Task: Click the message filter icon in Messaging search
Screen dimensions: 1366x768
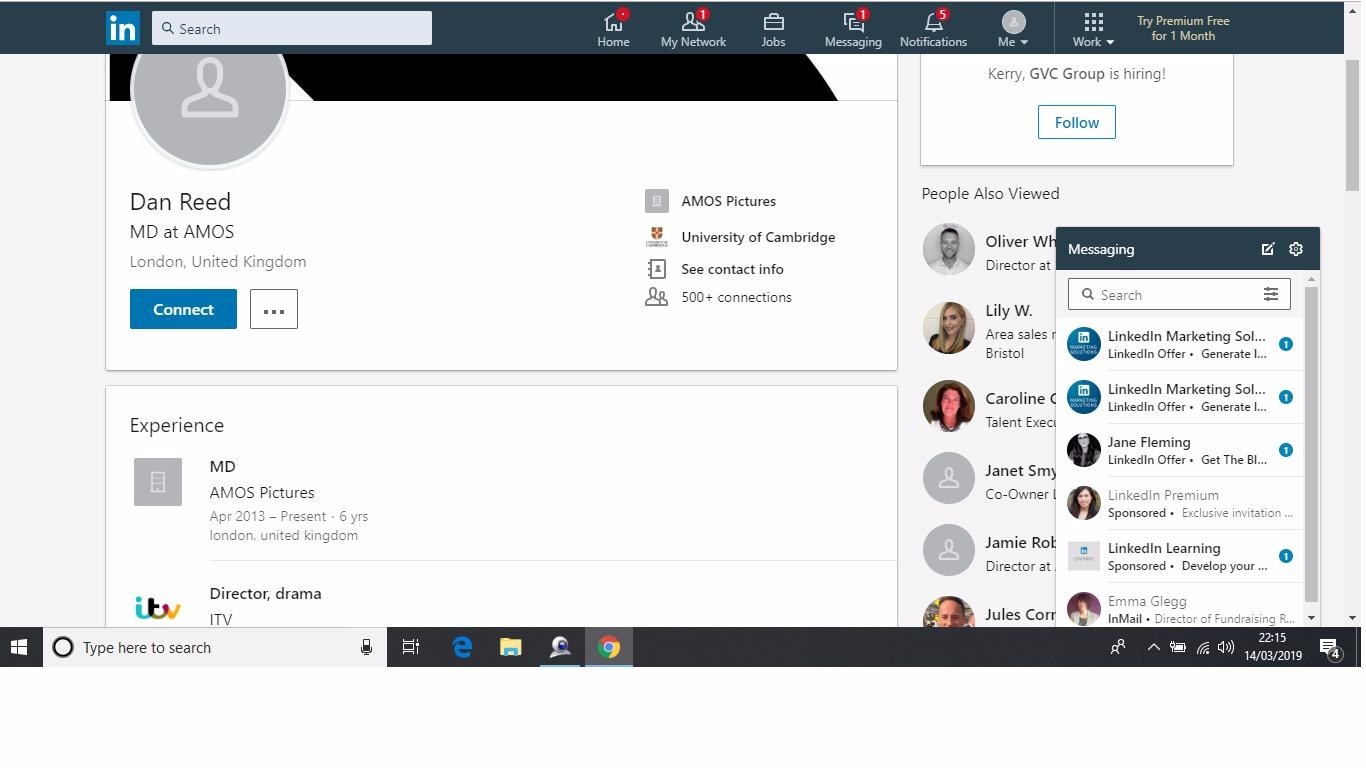Action: tap(1270, 295)
